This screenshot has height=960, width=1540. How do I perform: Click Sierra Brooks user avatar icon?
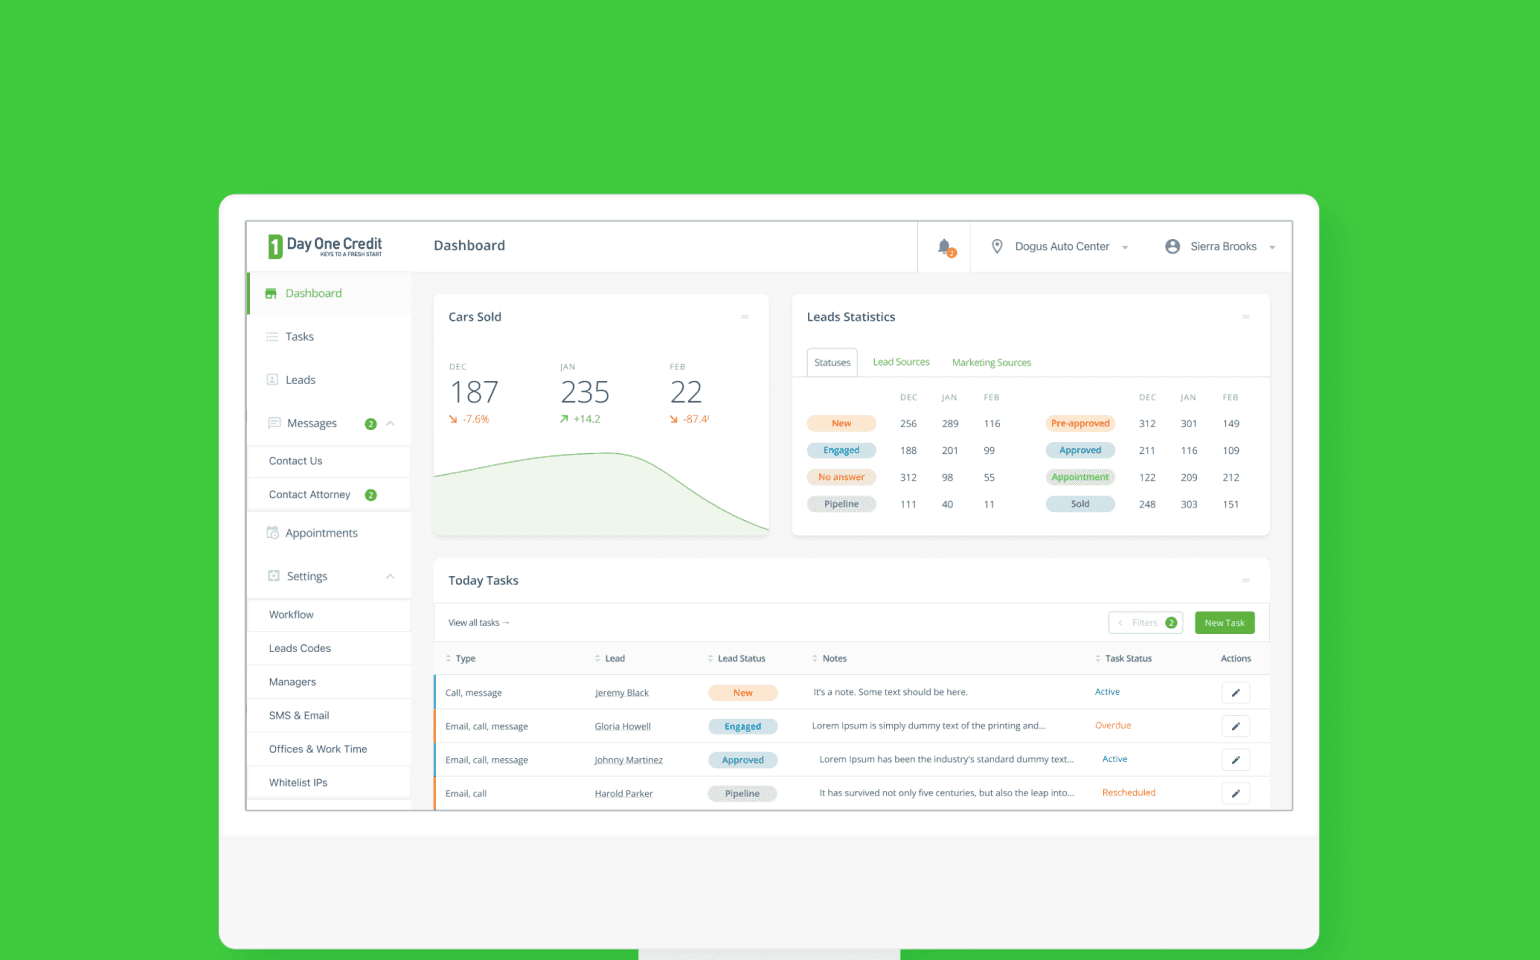tap(1172, 246)
